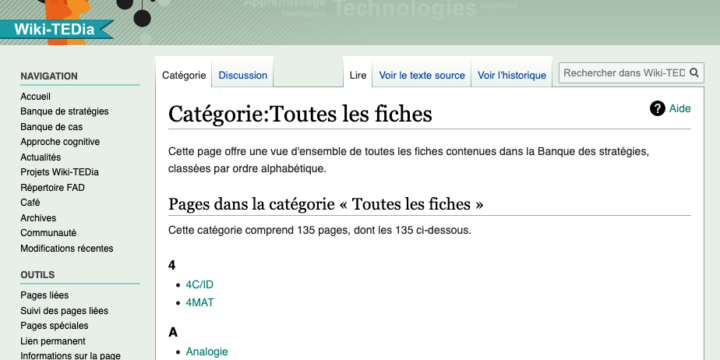Open the Actualités link
Image resolution: width=720 pixels, height=360 pixels.
click(x=40, y=157)
